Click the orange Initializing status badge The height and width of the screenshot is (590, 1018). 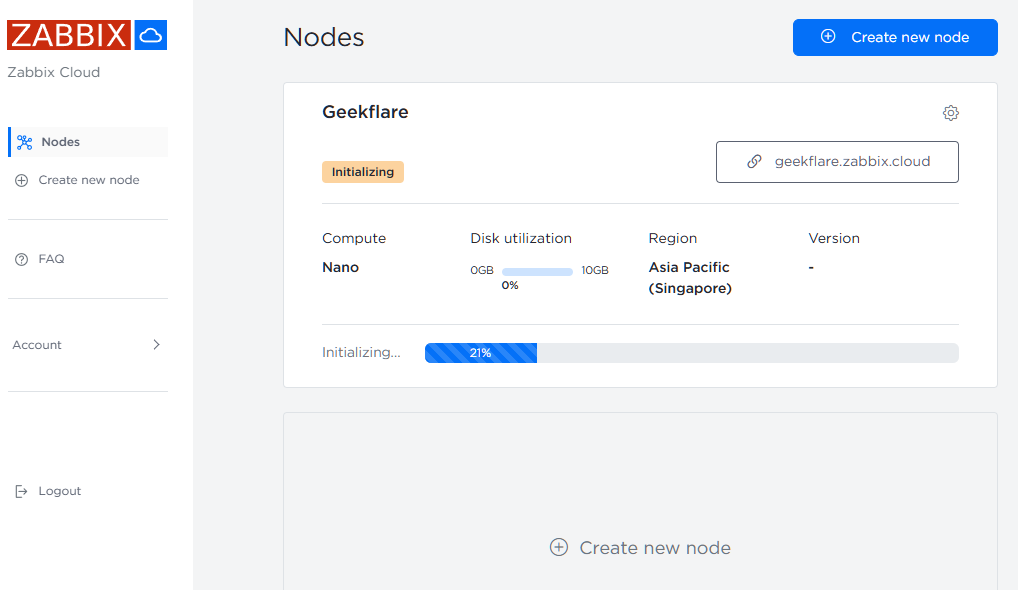click(362, 172)
